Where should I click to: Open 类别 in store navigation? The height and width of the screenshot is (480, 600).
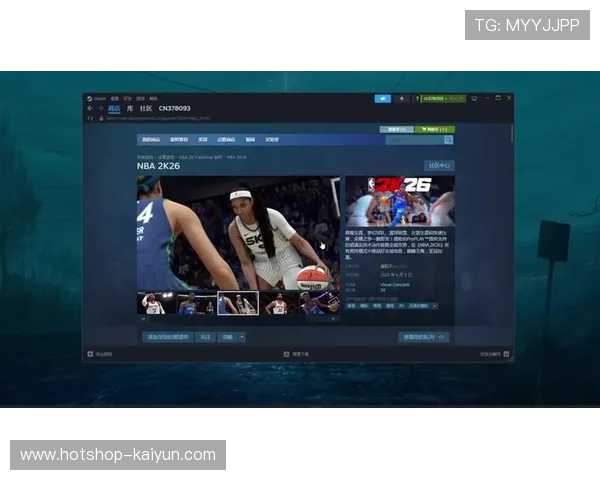tap(203, 140)
